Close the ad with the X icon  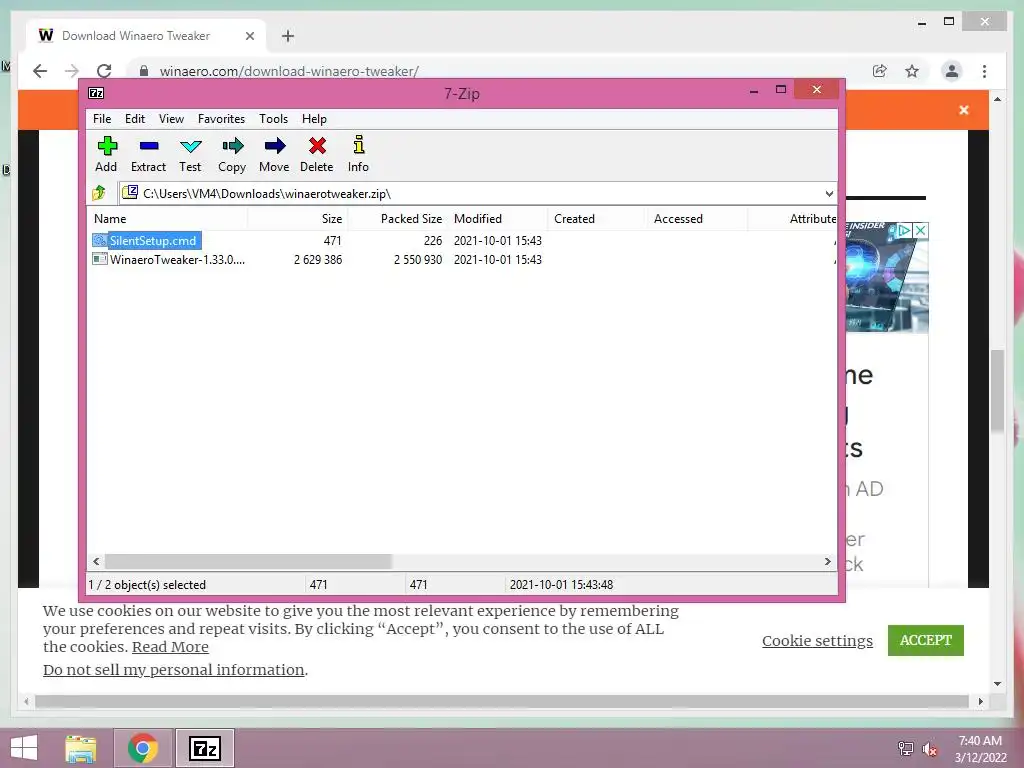[920, 231]
